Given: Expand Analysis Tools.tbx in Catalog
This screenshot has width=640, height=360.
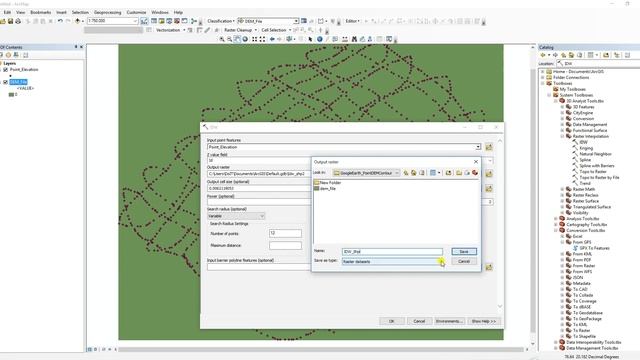Looking at the screenshot, I should click(556, 219).
